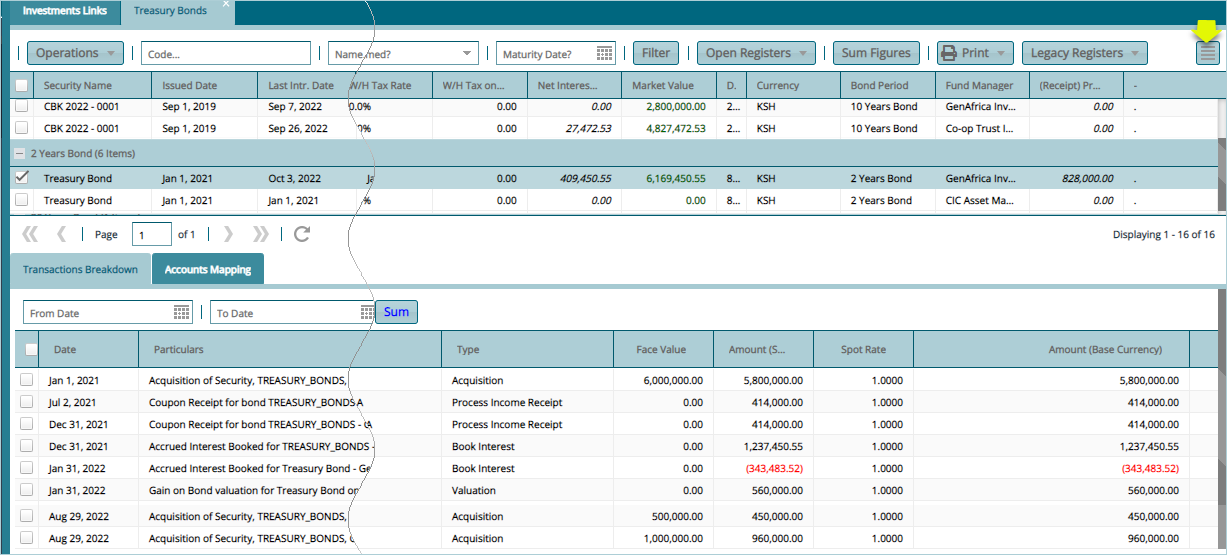Refresh the bond grid
Image resolution: width=1227 pixels, height=555 pixels.
302,234
